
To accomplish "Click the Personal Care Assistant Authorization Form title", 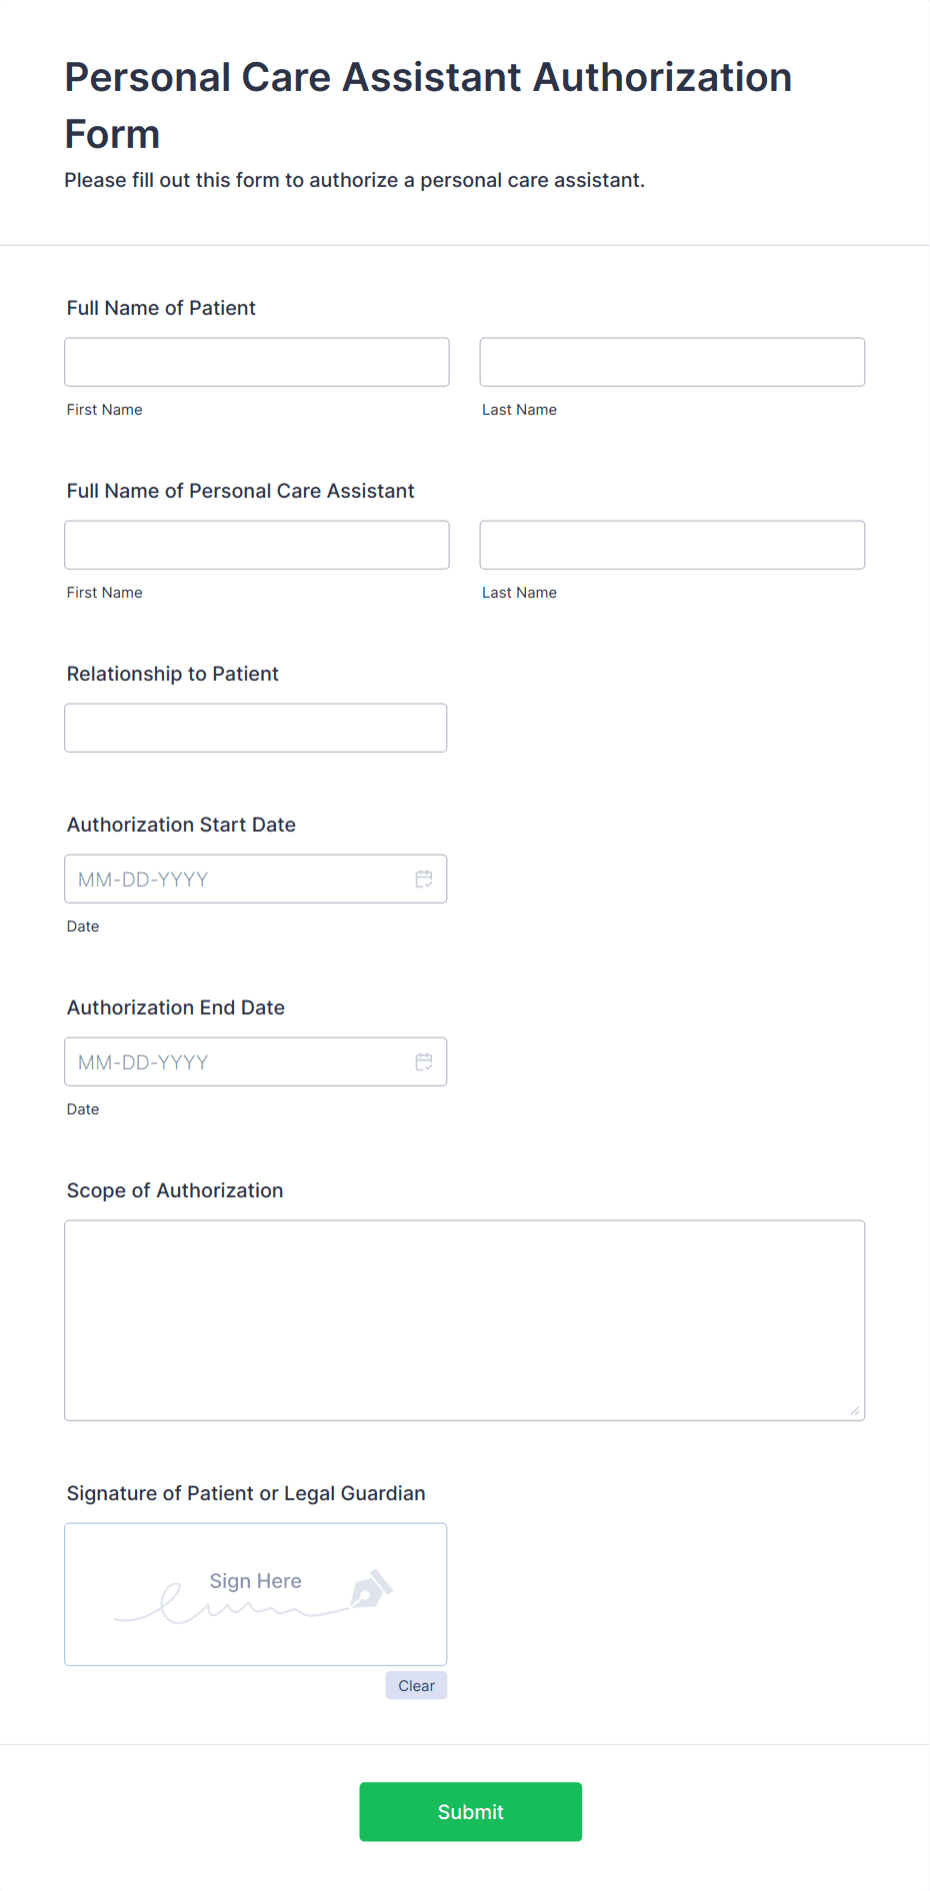I will [x=428, y=104].
